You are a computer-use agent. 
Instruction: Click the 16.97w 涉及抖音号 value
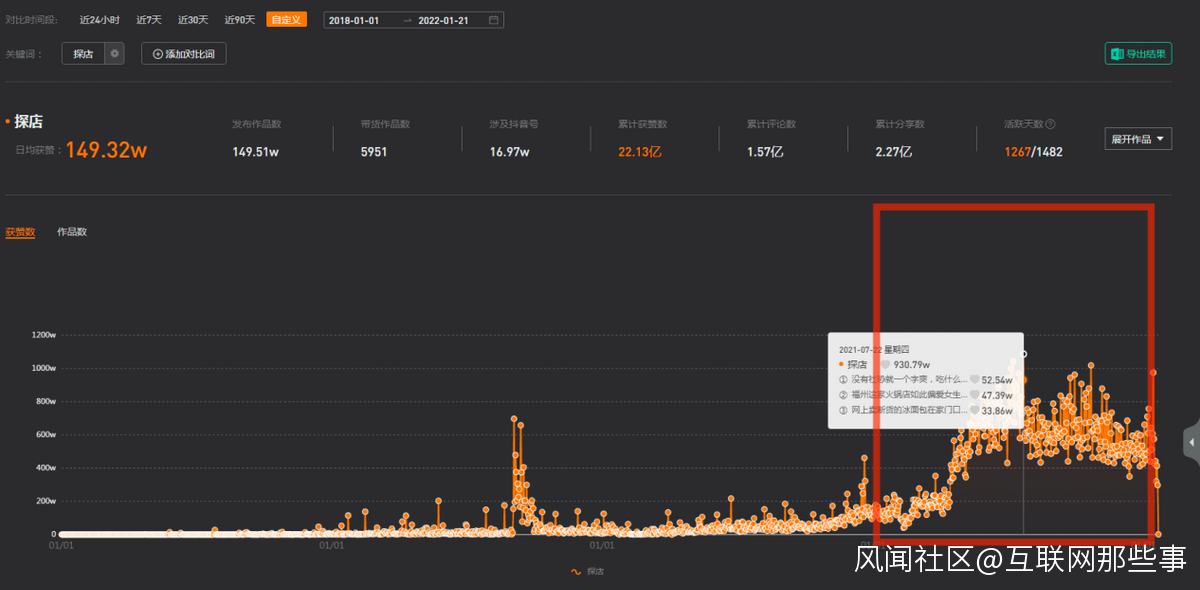click(509, 152)
